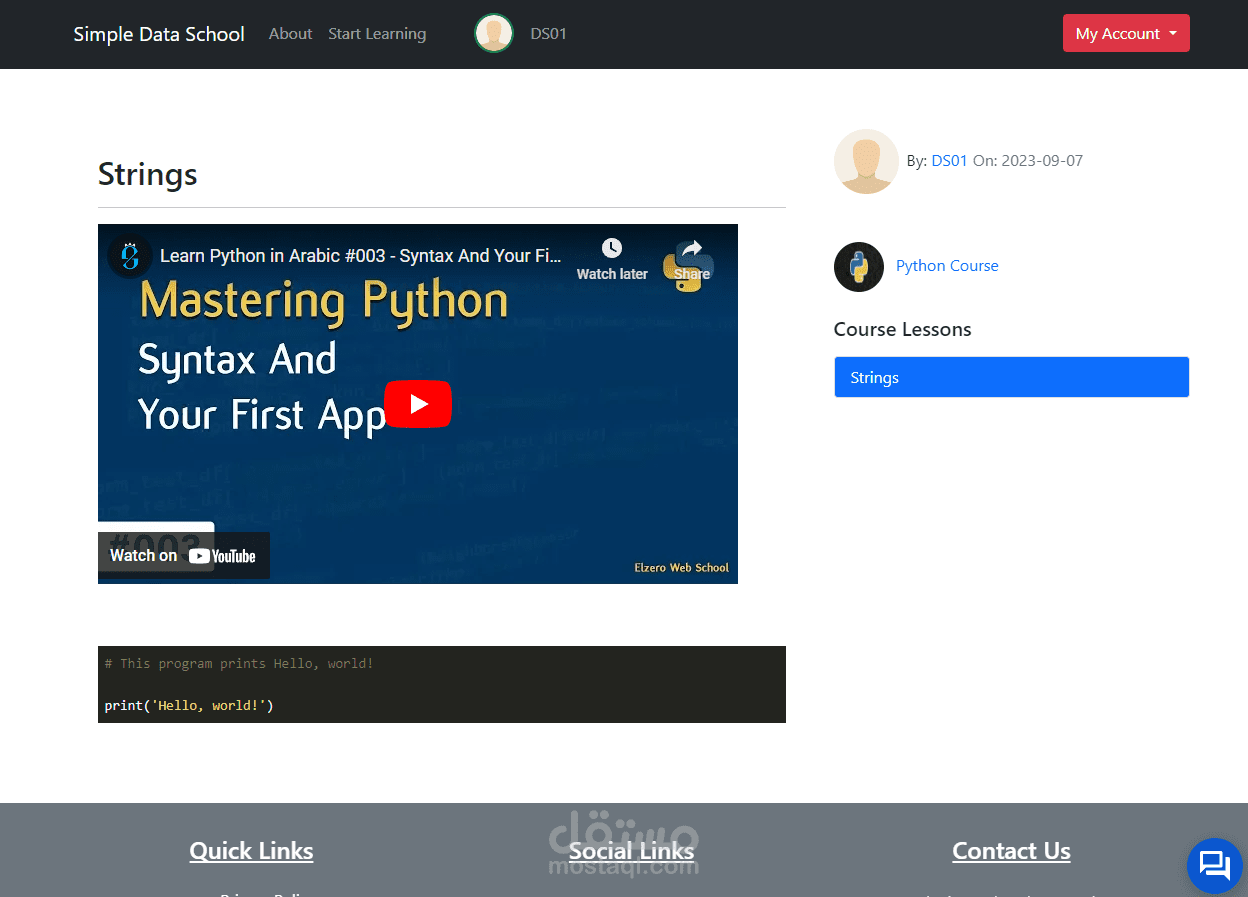1248x897 pixels.
Task: Click the print('Hello, world!') code line
Action: 189,706
